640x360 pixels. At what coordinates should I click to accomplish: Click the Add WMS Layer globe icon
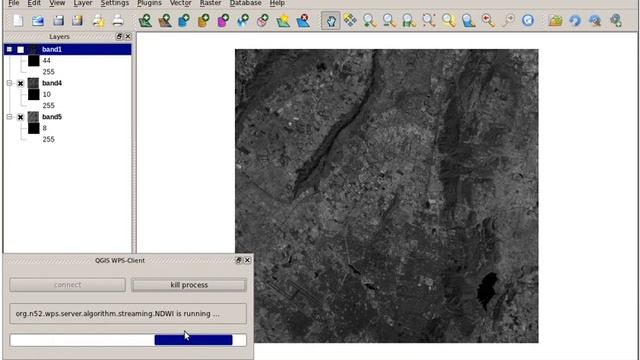click(x=243, y=20)
